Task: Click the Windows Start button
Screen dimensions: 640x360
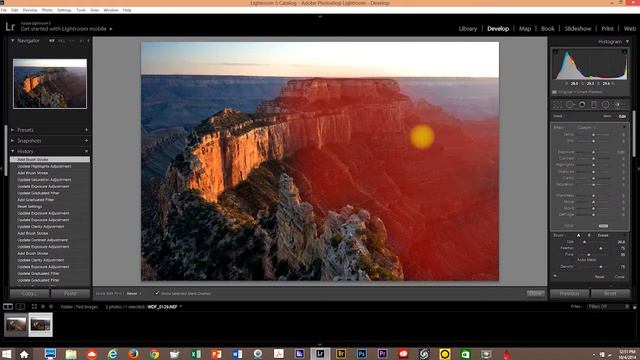Action: pos(6,354)
